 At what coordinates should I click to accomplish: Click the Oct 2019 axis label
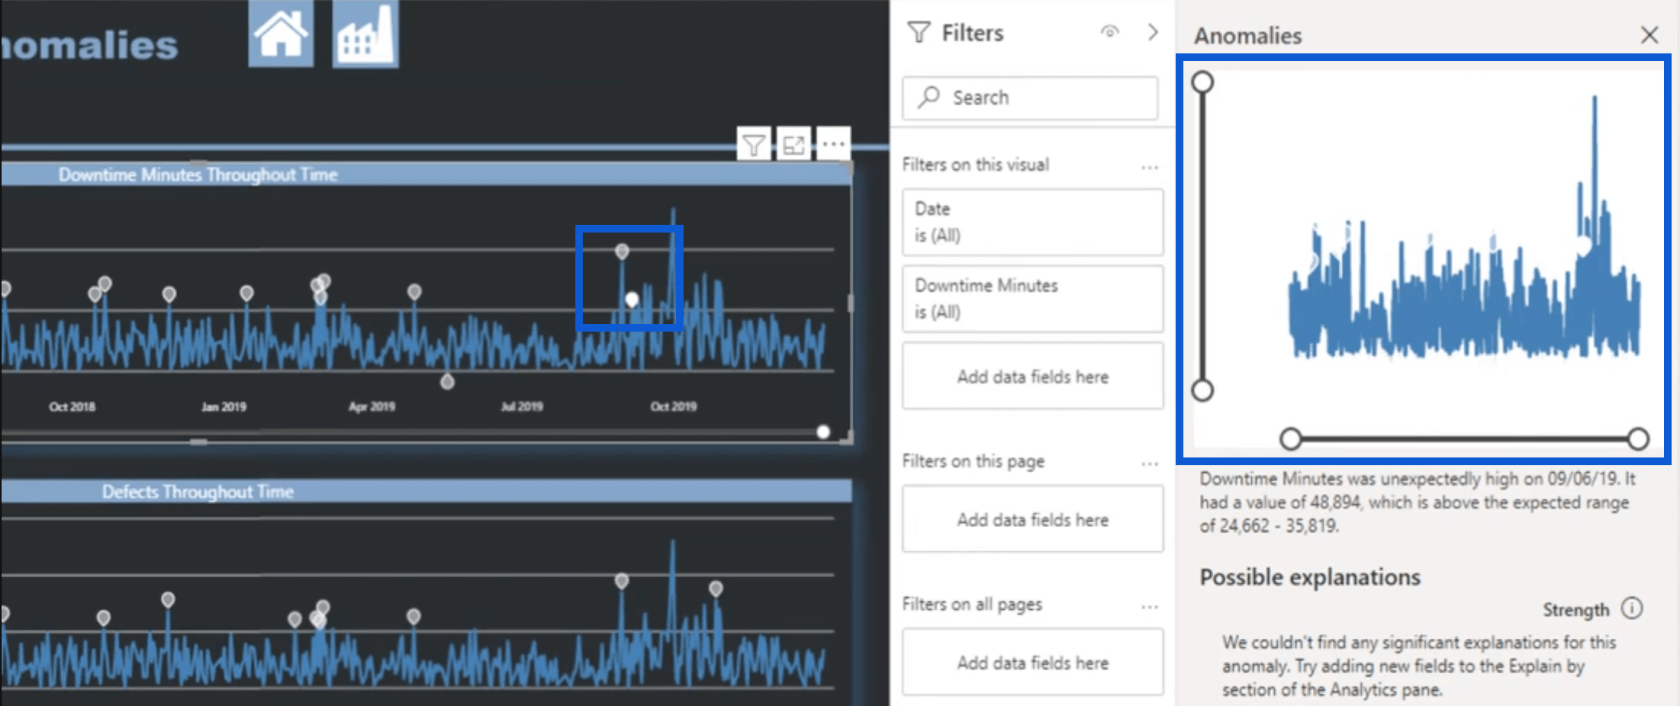tap(673, 407)
